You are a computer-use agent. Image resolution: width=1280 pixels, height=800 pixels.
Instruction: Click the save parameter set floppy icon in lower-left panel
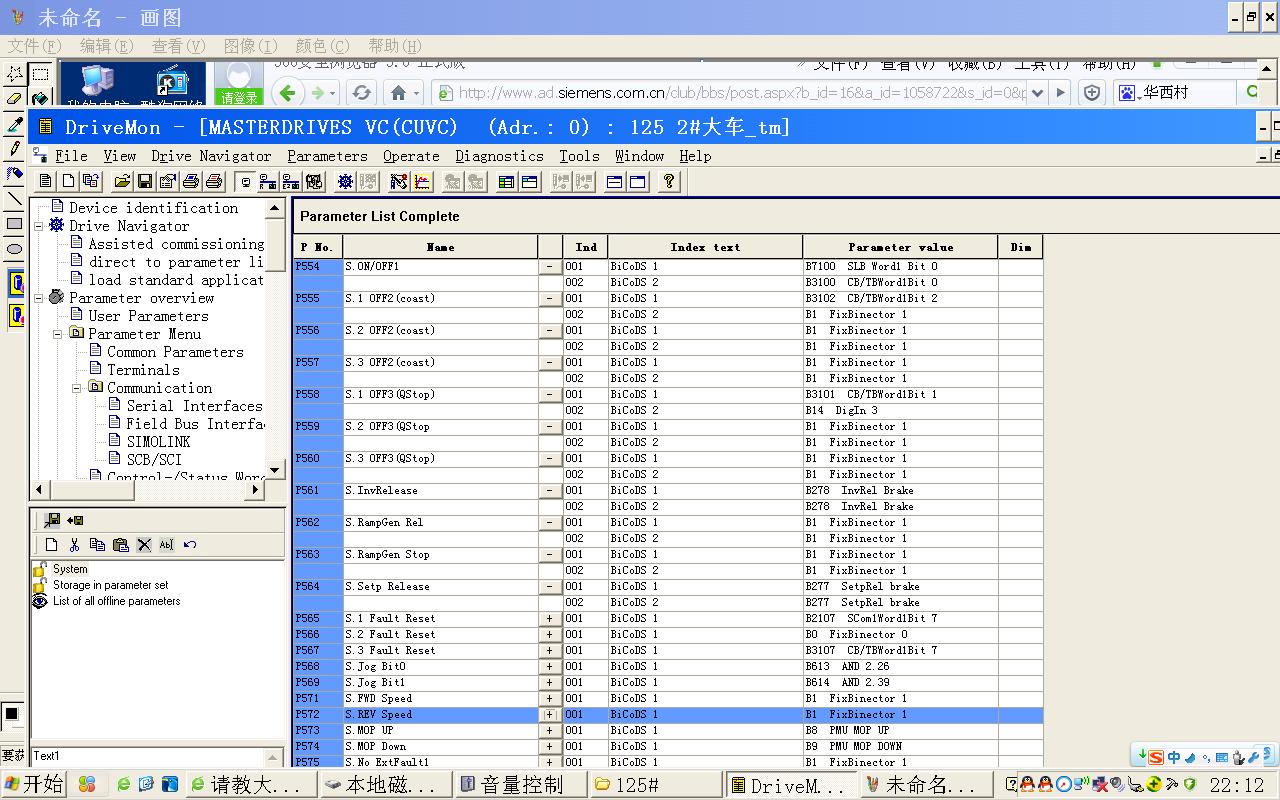click(x=52, y=520)
